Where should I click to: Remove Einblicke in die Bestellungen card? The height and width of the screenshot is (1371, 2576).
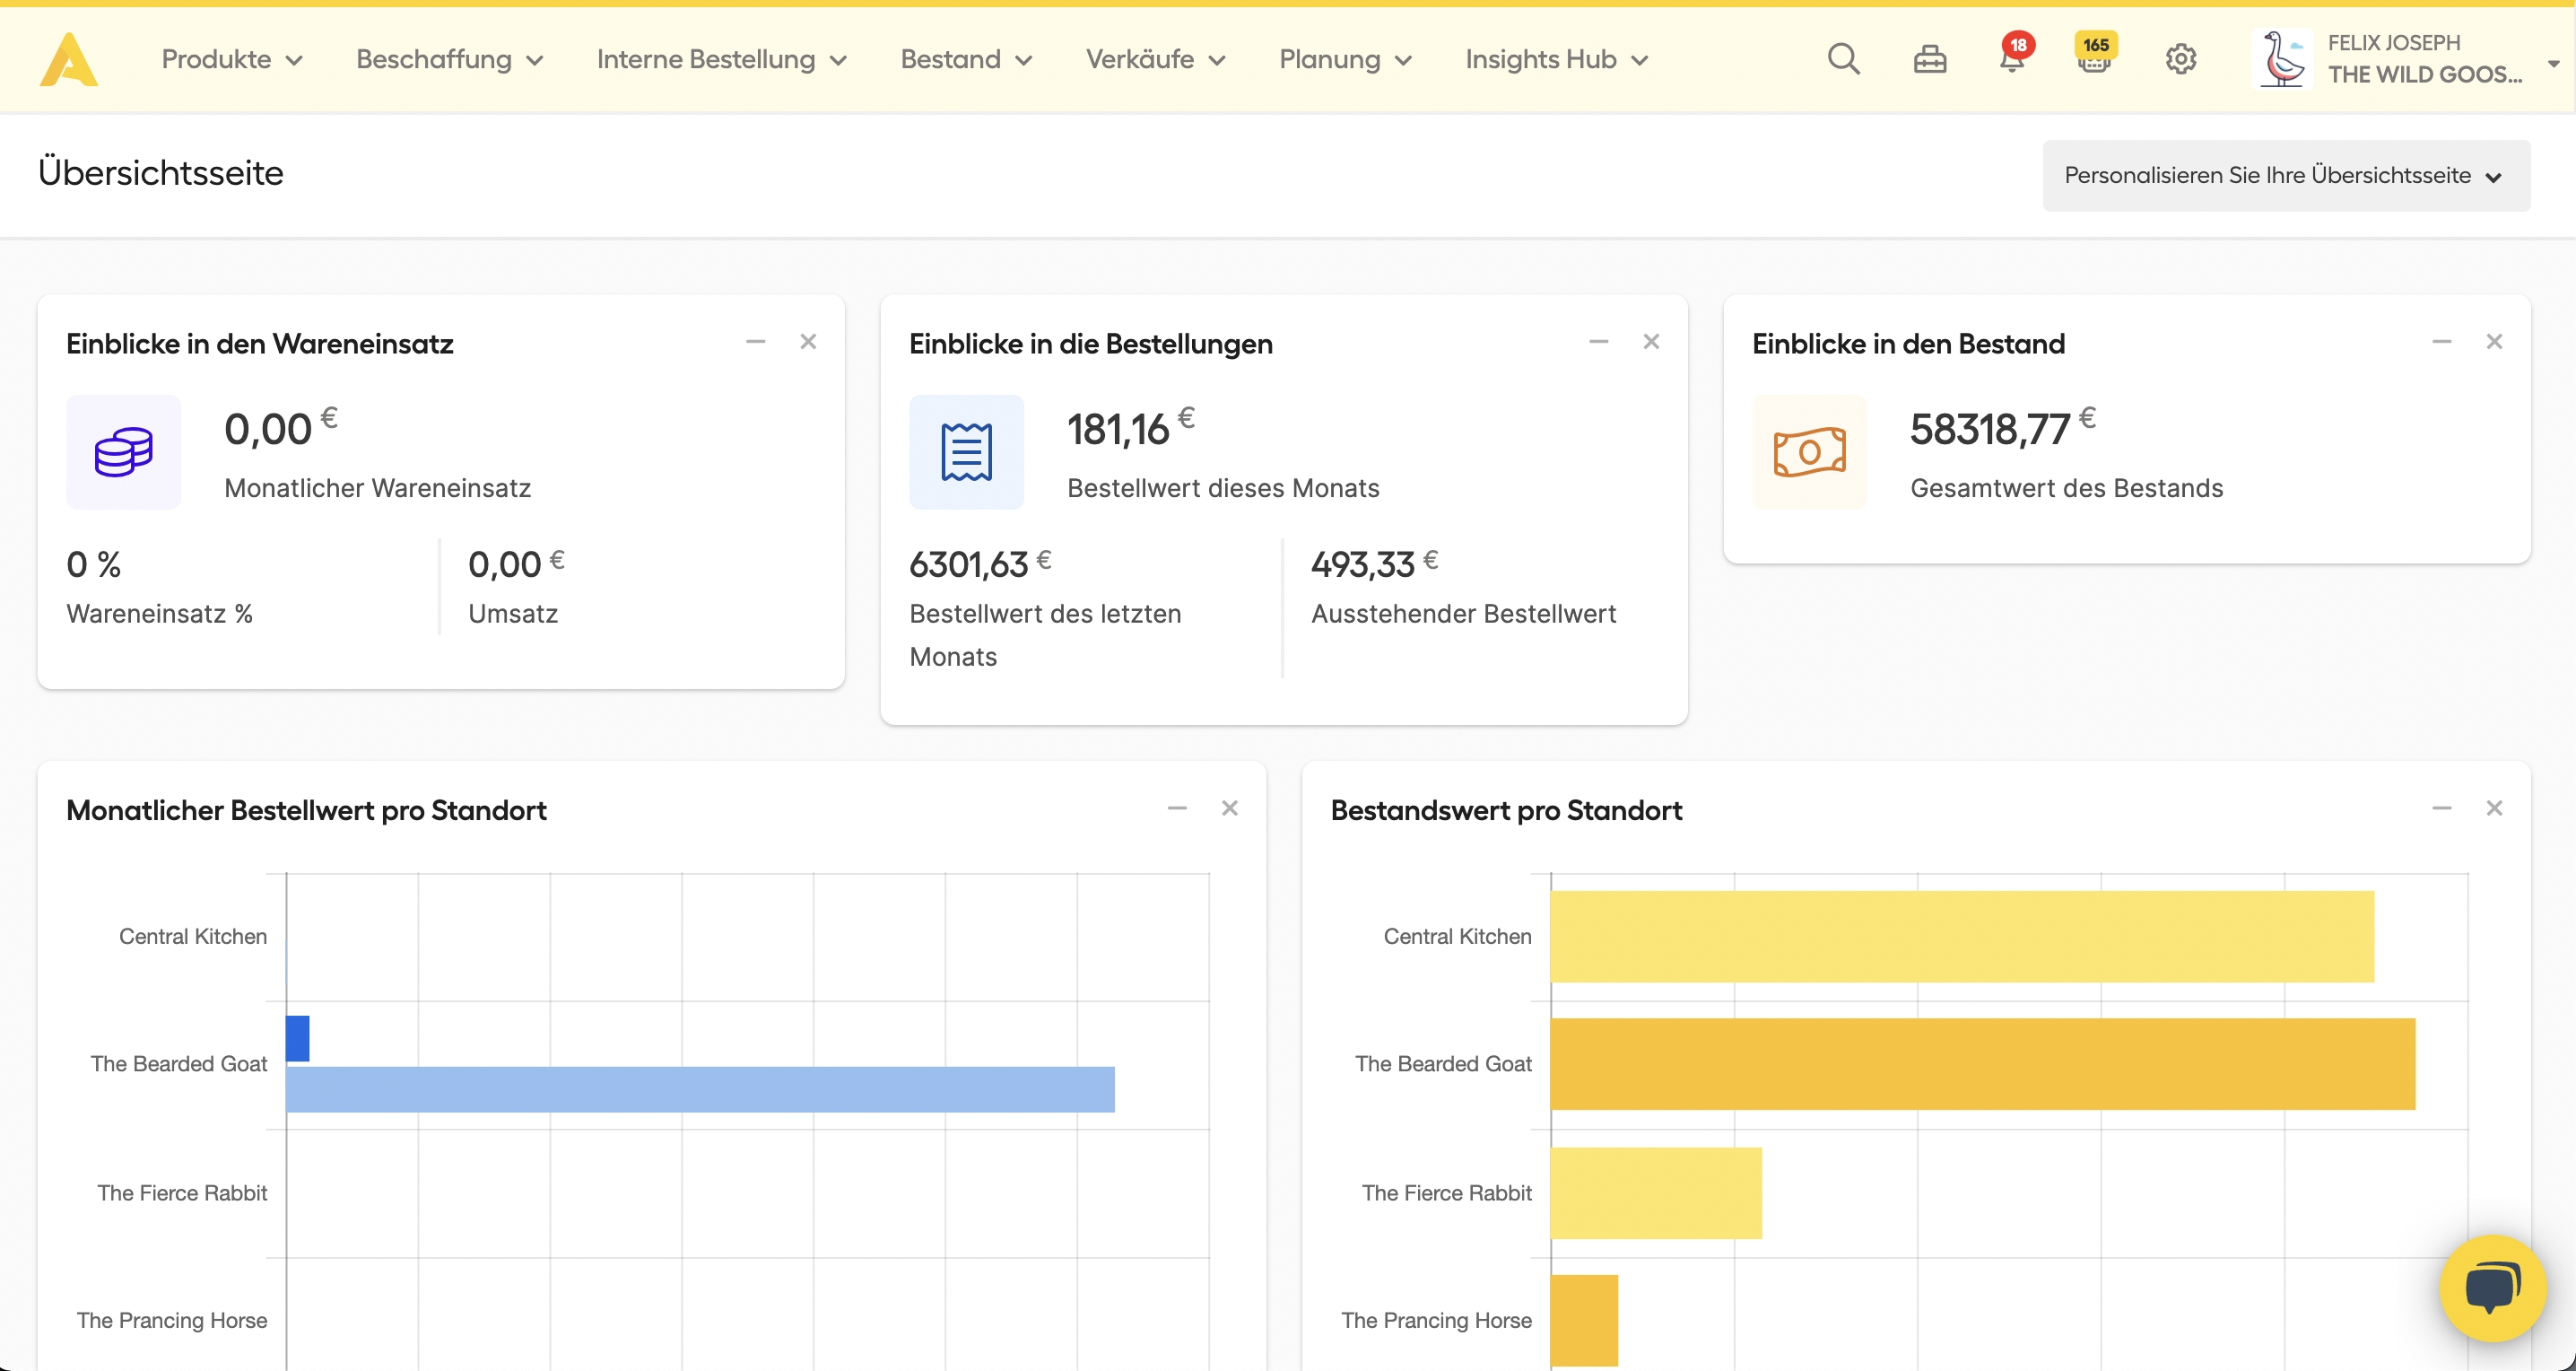(1651, 342)
